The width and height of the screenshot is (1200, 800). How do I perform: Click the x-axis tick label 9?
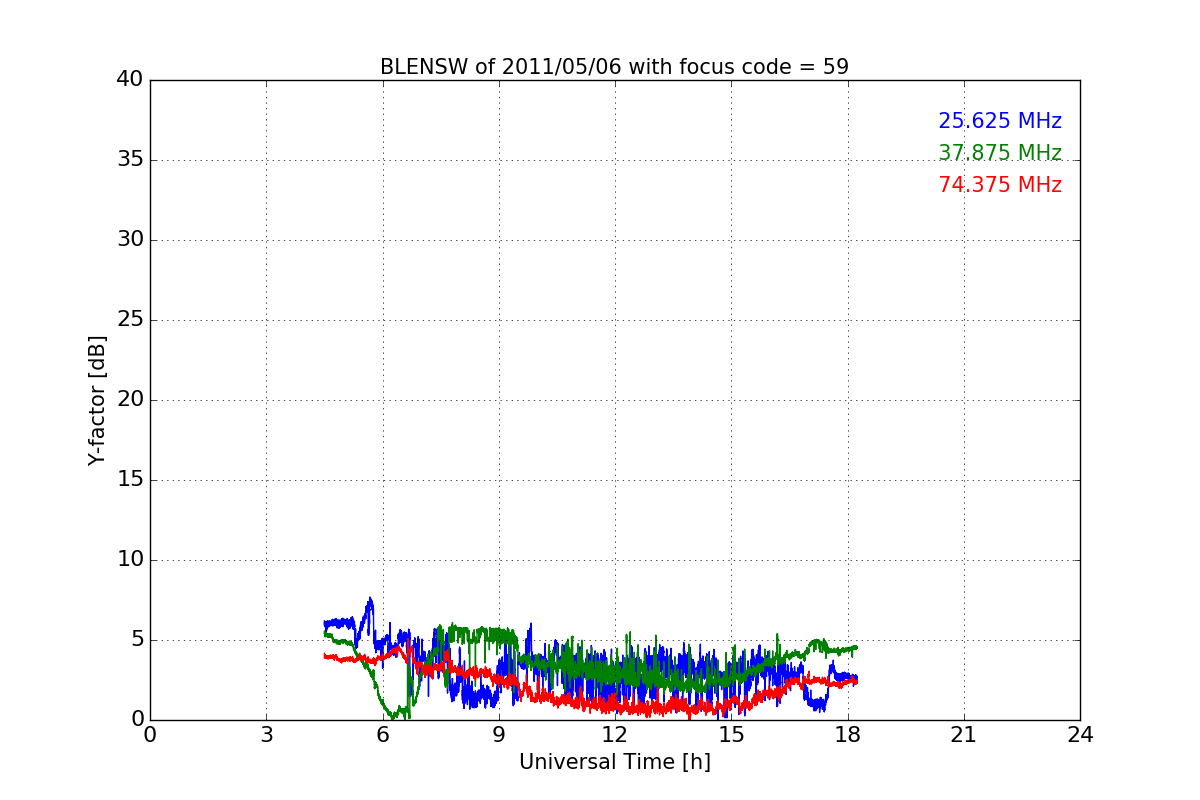tap(499, 735)
